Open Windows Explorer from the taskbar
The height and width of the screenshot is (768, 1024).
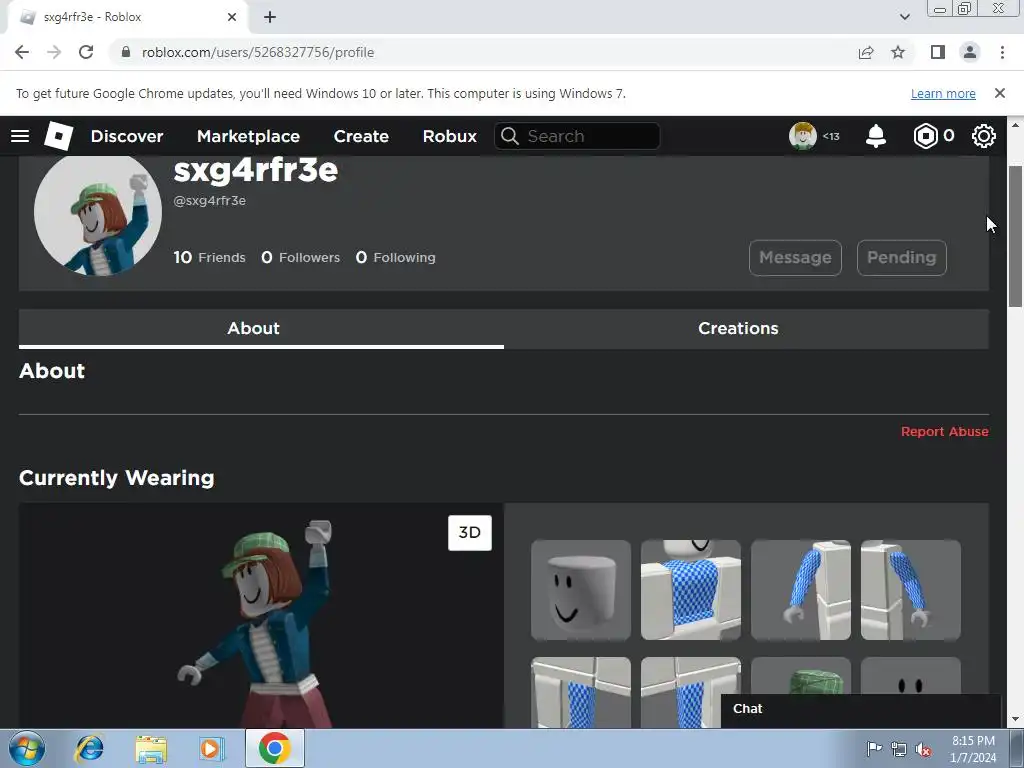(x=151, y=748)
